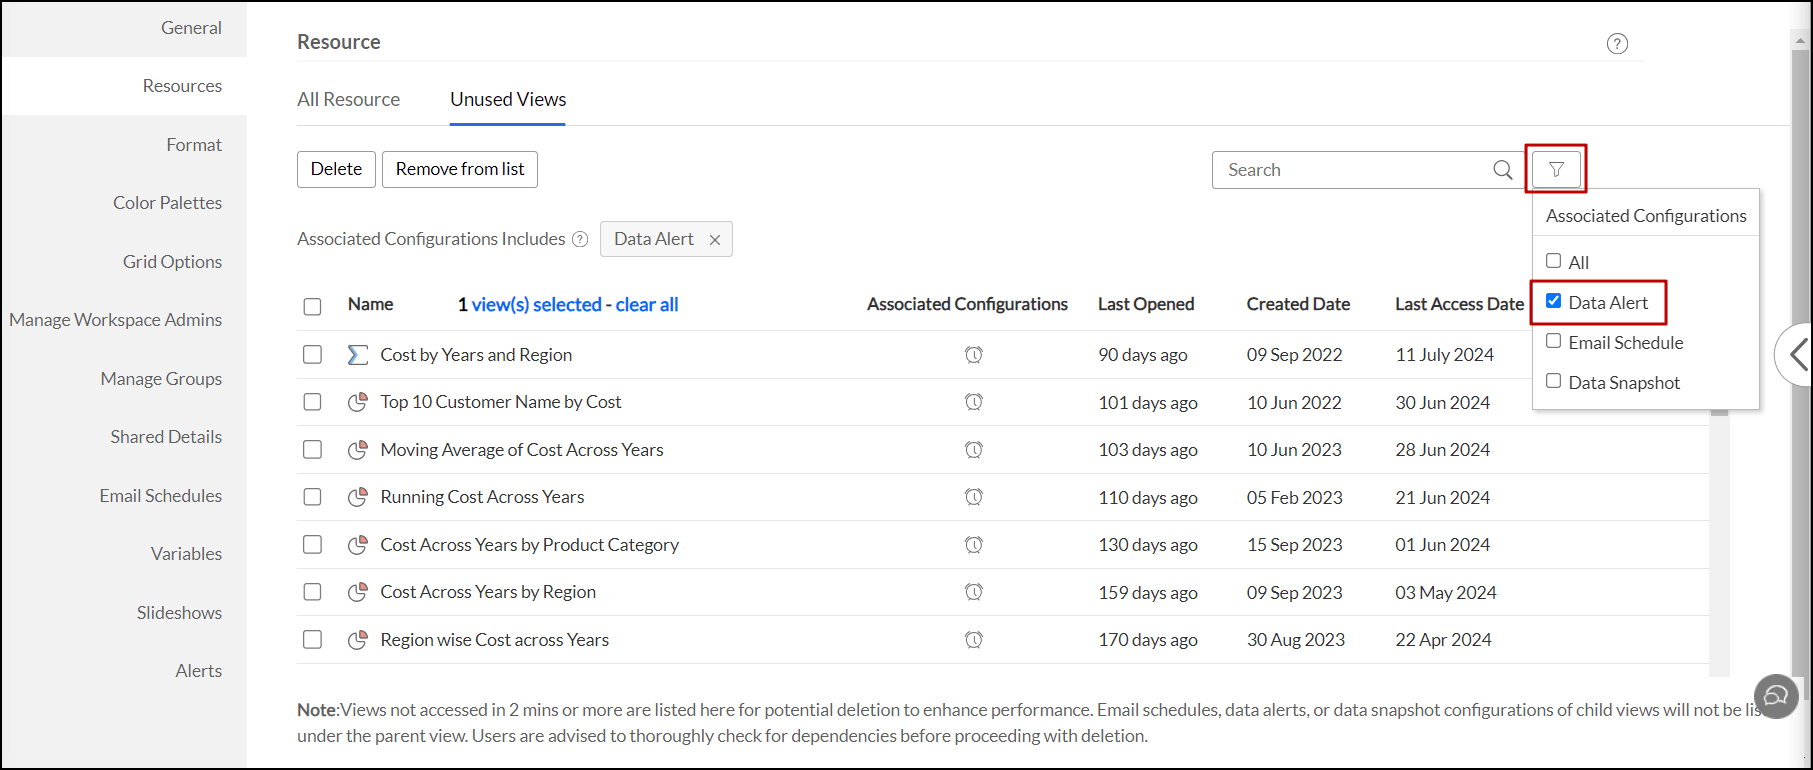The height and width of the screenshot is (770, 1813).
Task: Click the clear all link
Action: point(646,305)
